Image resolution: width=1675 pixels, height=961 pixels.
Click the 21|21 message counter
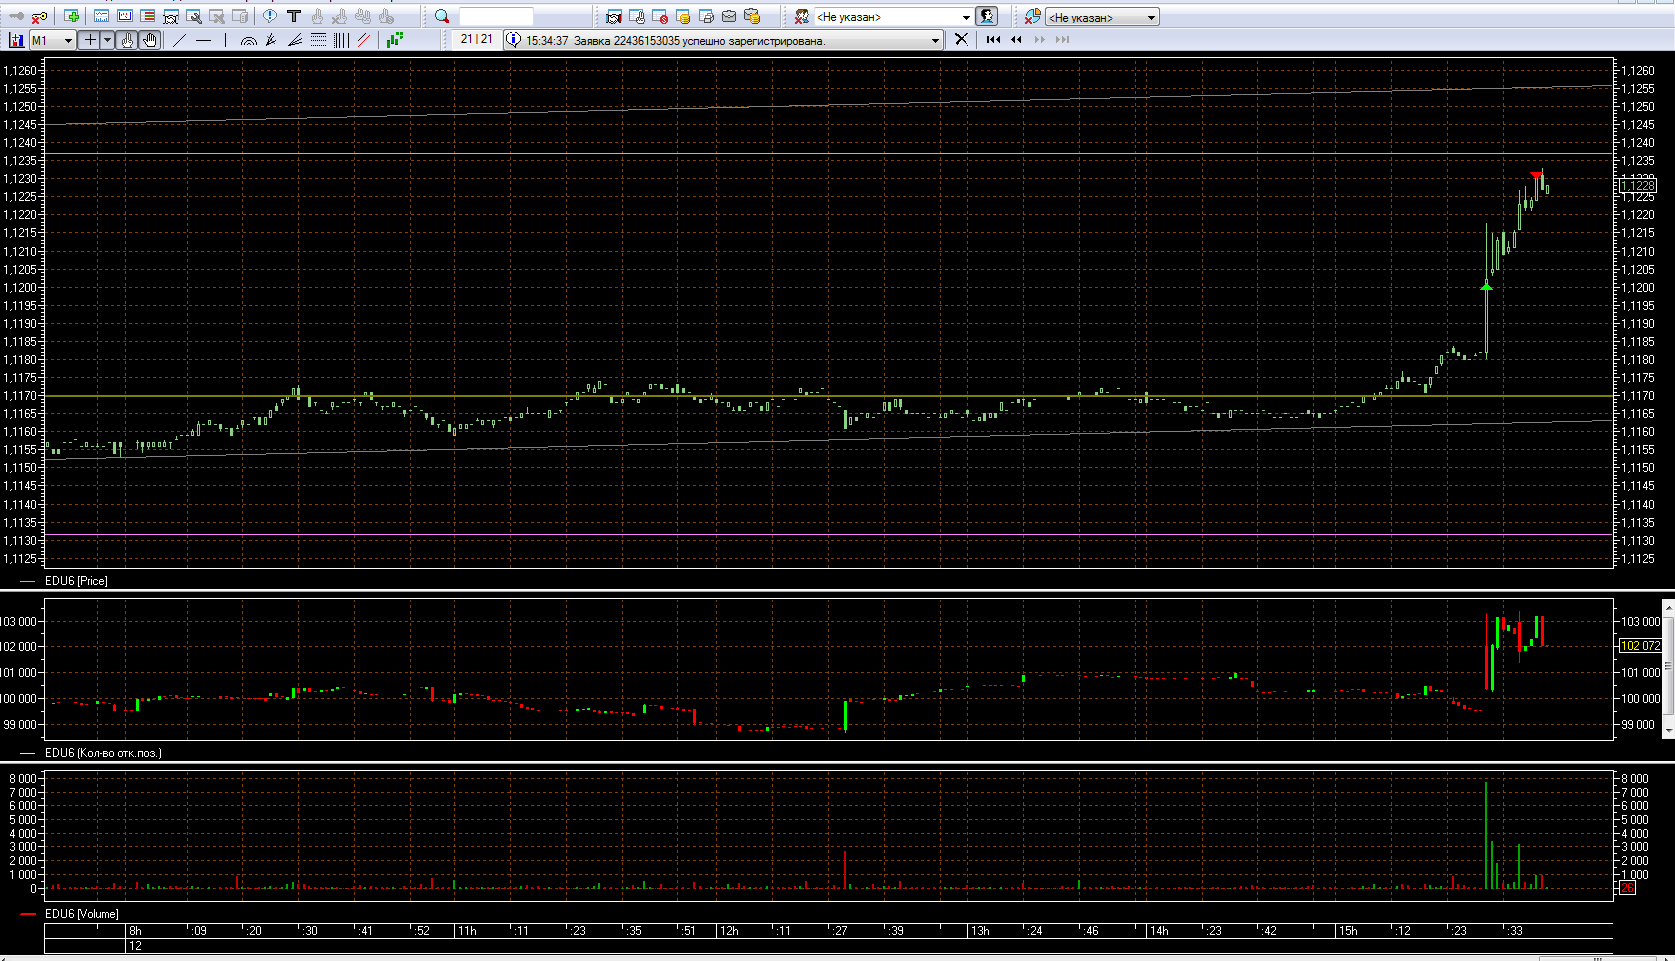476,40
